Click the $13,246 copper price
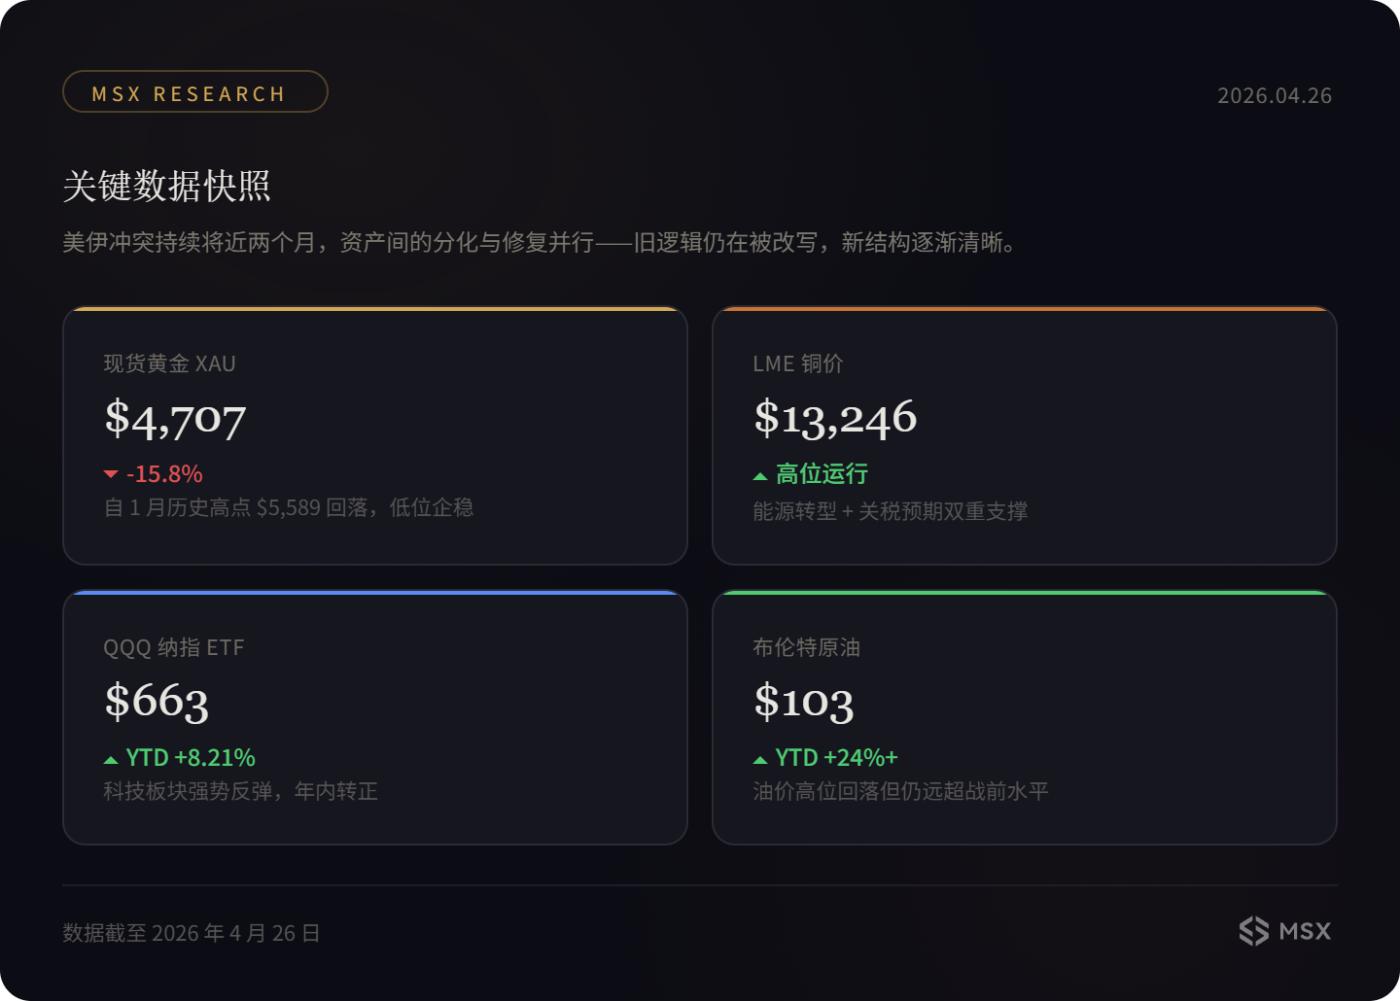The width and height of the screenshot is (1400, 1001). point(835,418)
